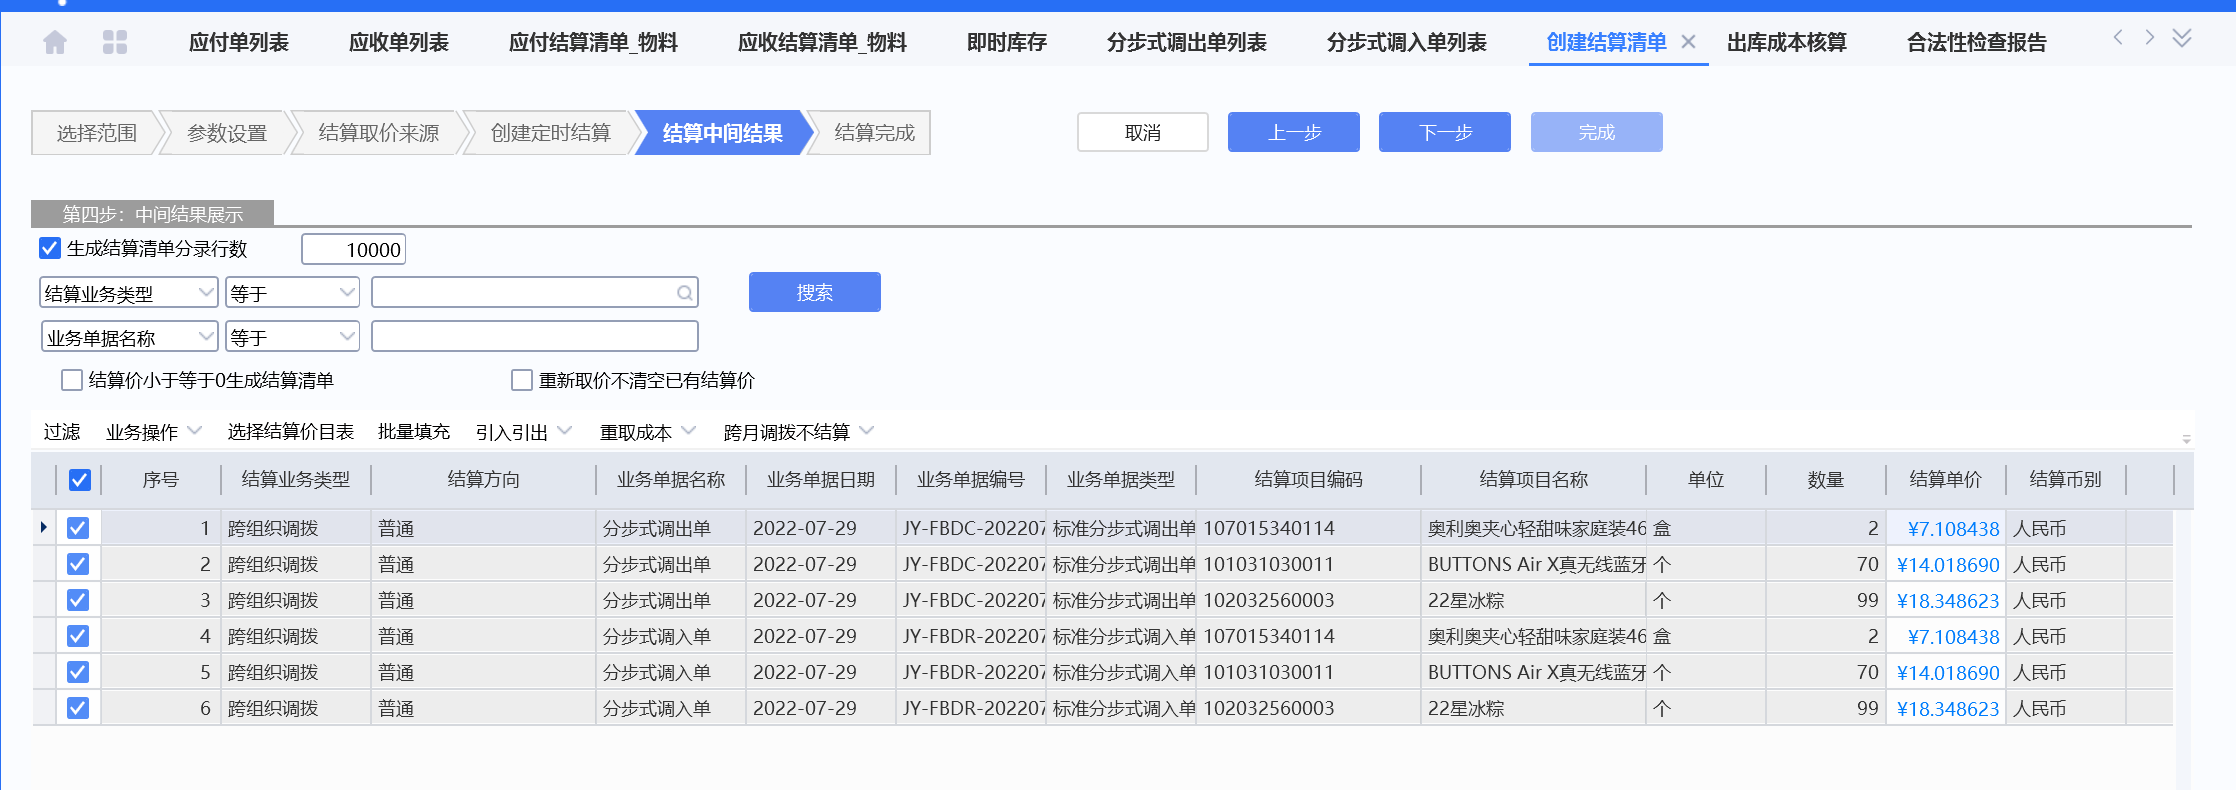Click the 10000 row count input
2236x790 pixels.
[354, 249]
